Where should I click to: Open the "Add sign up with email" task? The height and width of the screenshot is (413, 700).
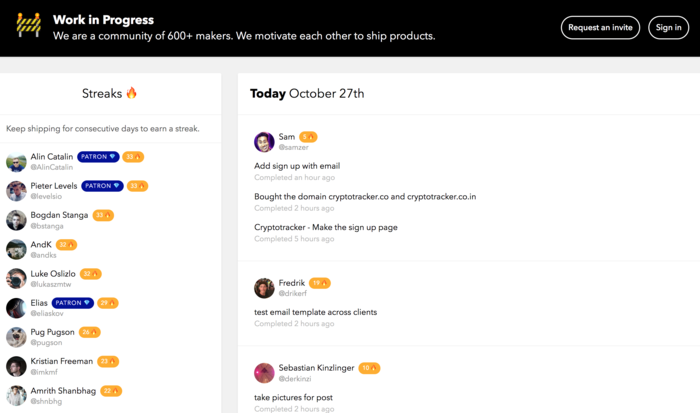click(297, 166)
